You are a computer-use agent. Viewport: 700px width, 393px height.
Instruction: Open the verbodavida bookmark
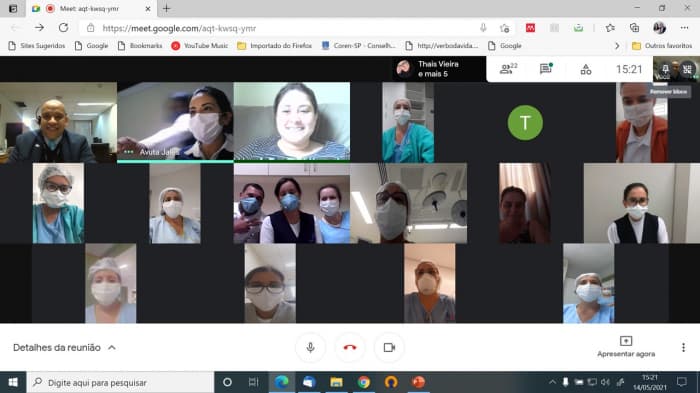pos(442,46)
